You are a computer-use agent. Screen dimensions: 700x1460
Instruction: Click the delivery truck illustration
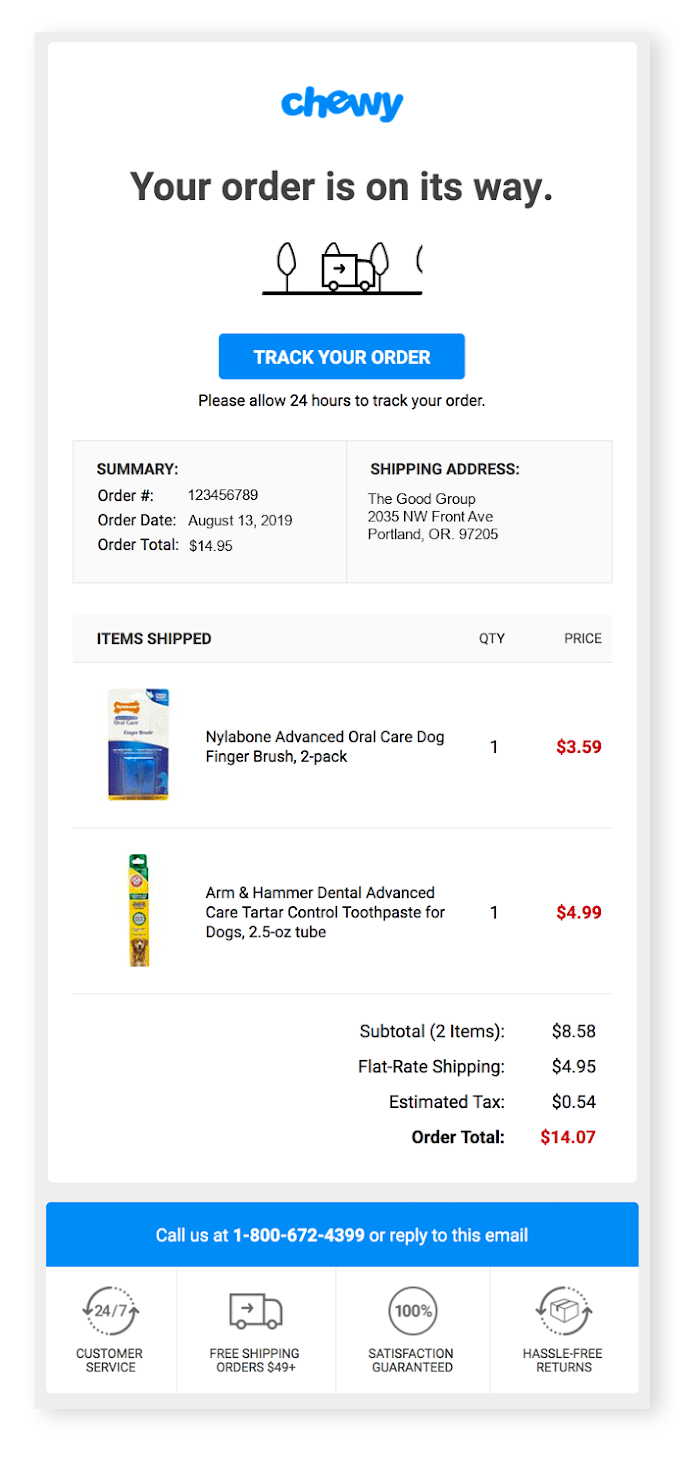pyautogui.click(x=347, y=270)
